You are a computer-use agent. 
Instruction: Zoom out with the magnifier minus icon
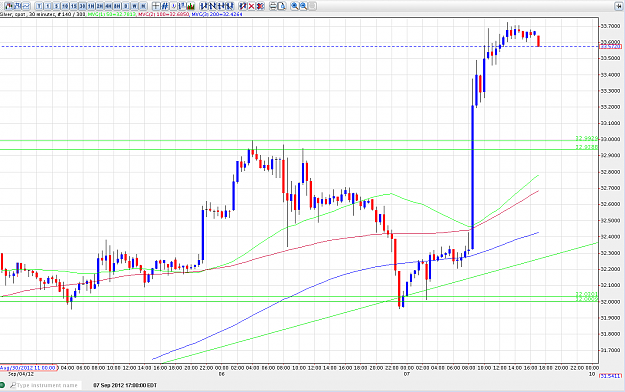(303, 6)
